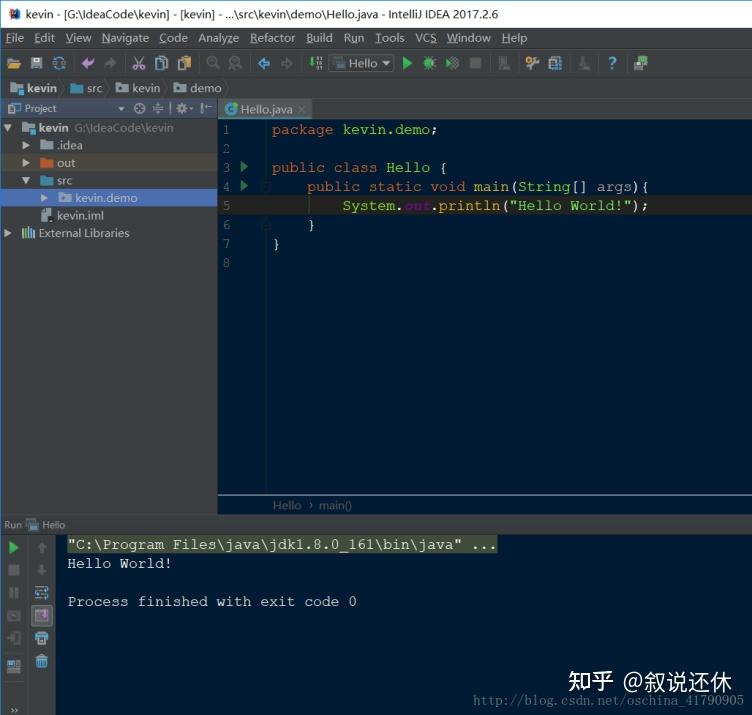Click the Open folder toolbar icon
Viewport: 752px width, 715px height.
[x=14, y=63]
